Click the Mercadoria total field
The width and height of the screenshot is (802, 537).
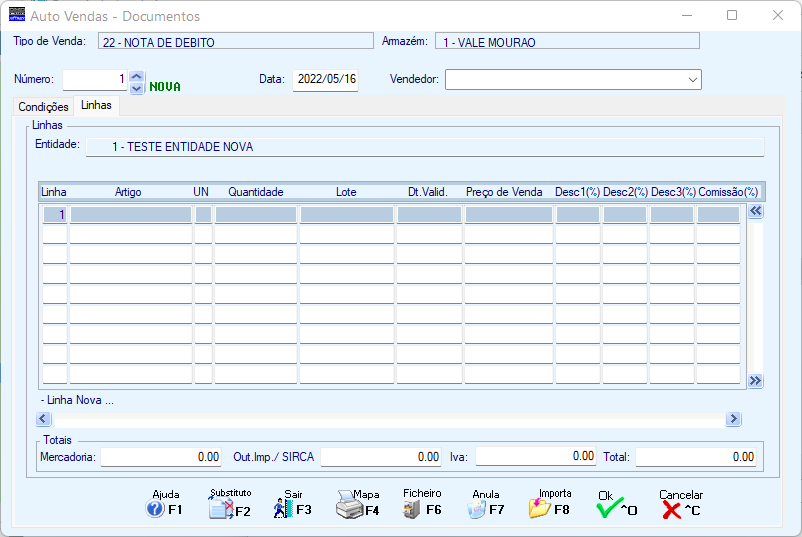[161, 457]
